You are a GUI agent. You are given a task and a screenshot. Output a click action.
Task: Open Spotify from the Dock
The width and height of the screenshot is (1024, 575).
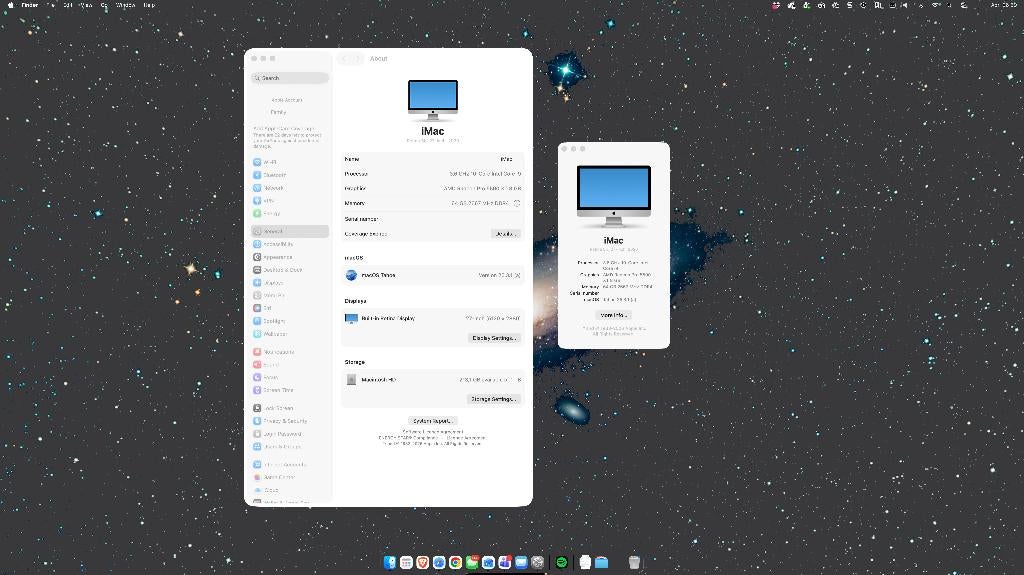[x=561, y=563]
